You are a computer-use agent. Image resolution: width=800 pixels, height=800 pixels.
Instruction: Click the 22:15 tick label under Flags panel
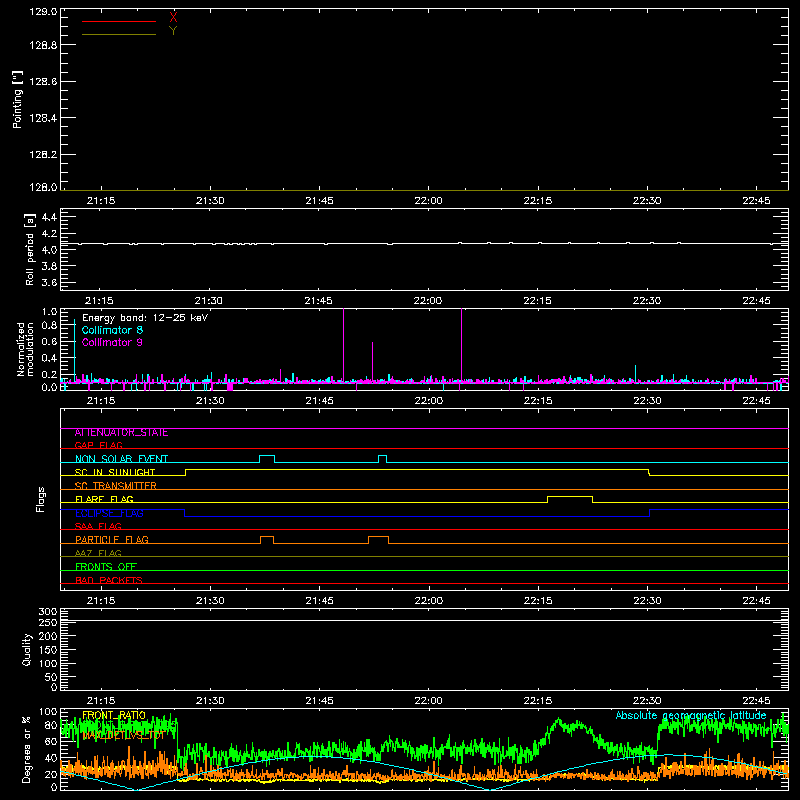(x=538, y=601)
